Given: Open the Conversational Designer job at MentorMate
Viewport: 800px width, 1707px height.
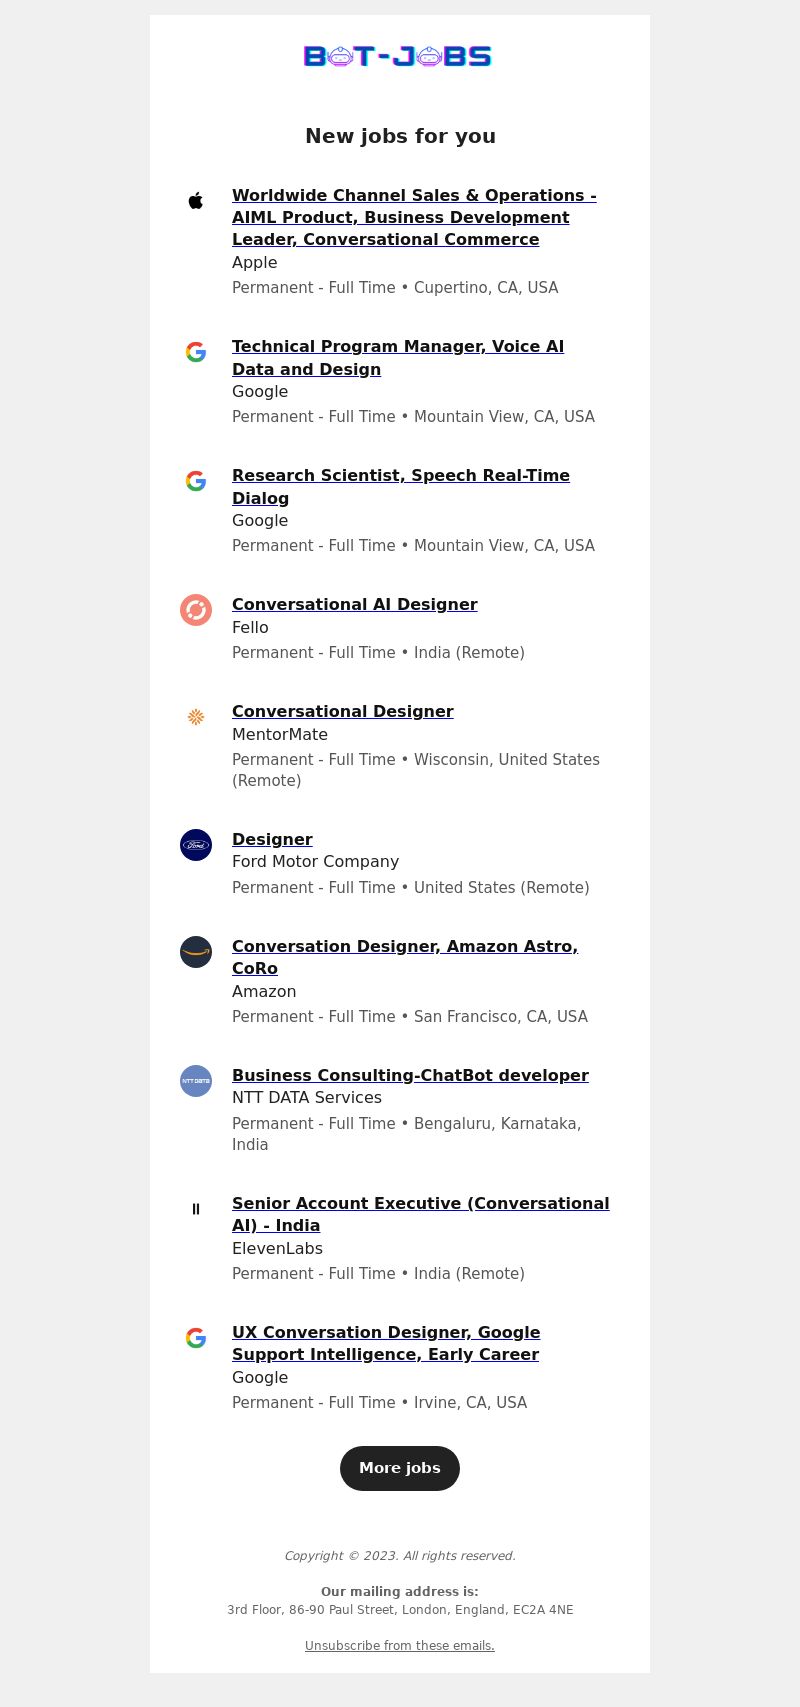Looking at the screenshot, I should 343,711.
